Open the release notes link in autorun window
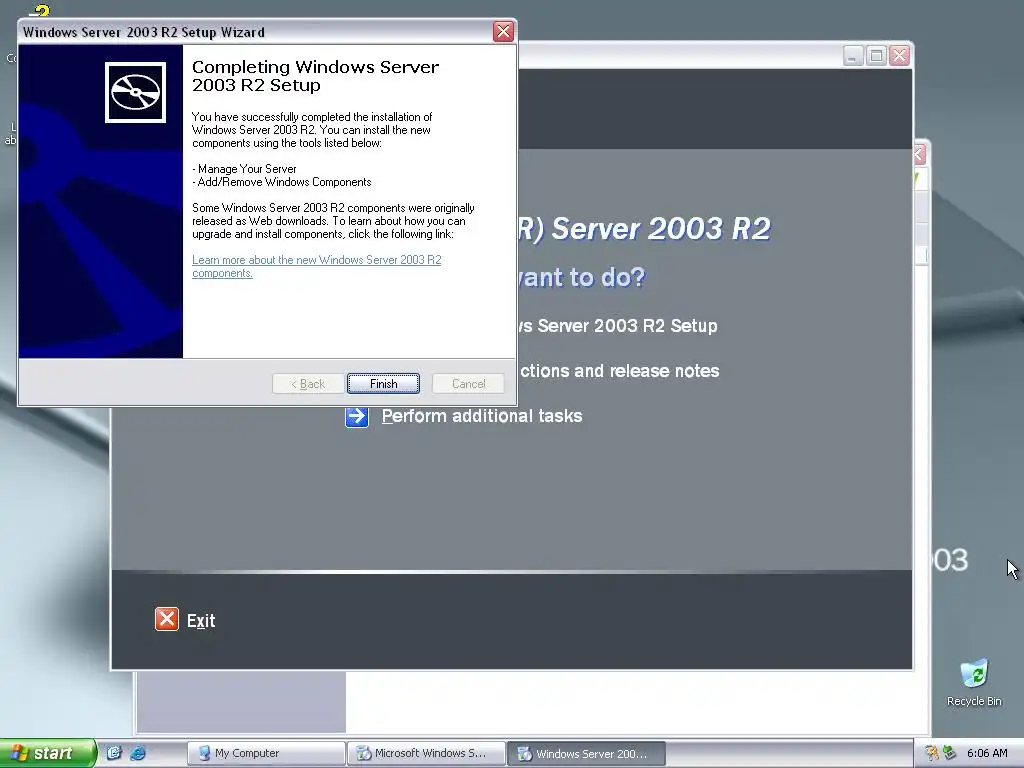The height and width of the screenshot is (768, 1024). [x=619, y=371]
